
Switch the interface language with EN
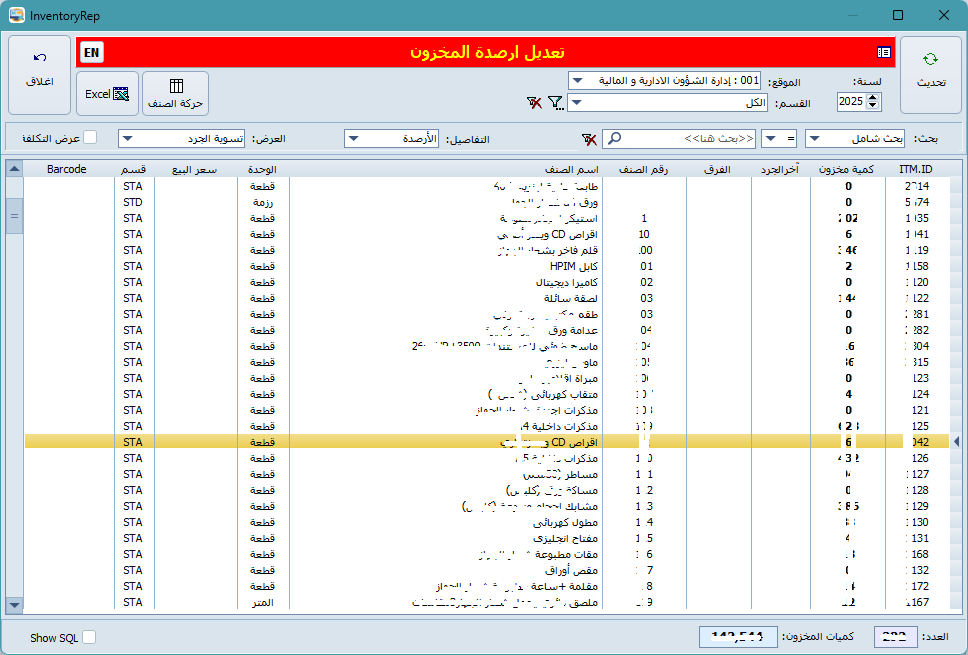pos(91,52)
